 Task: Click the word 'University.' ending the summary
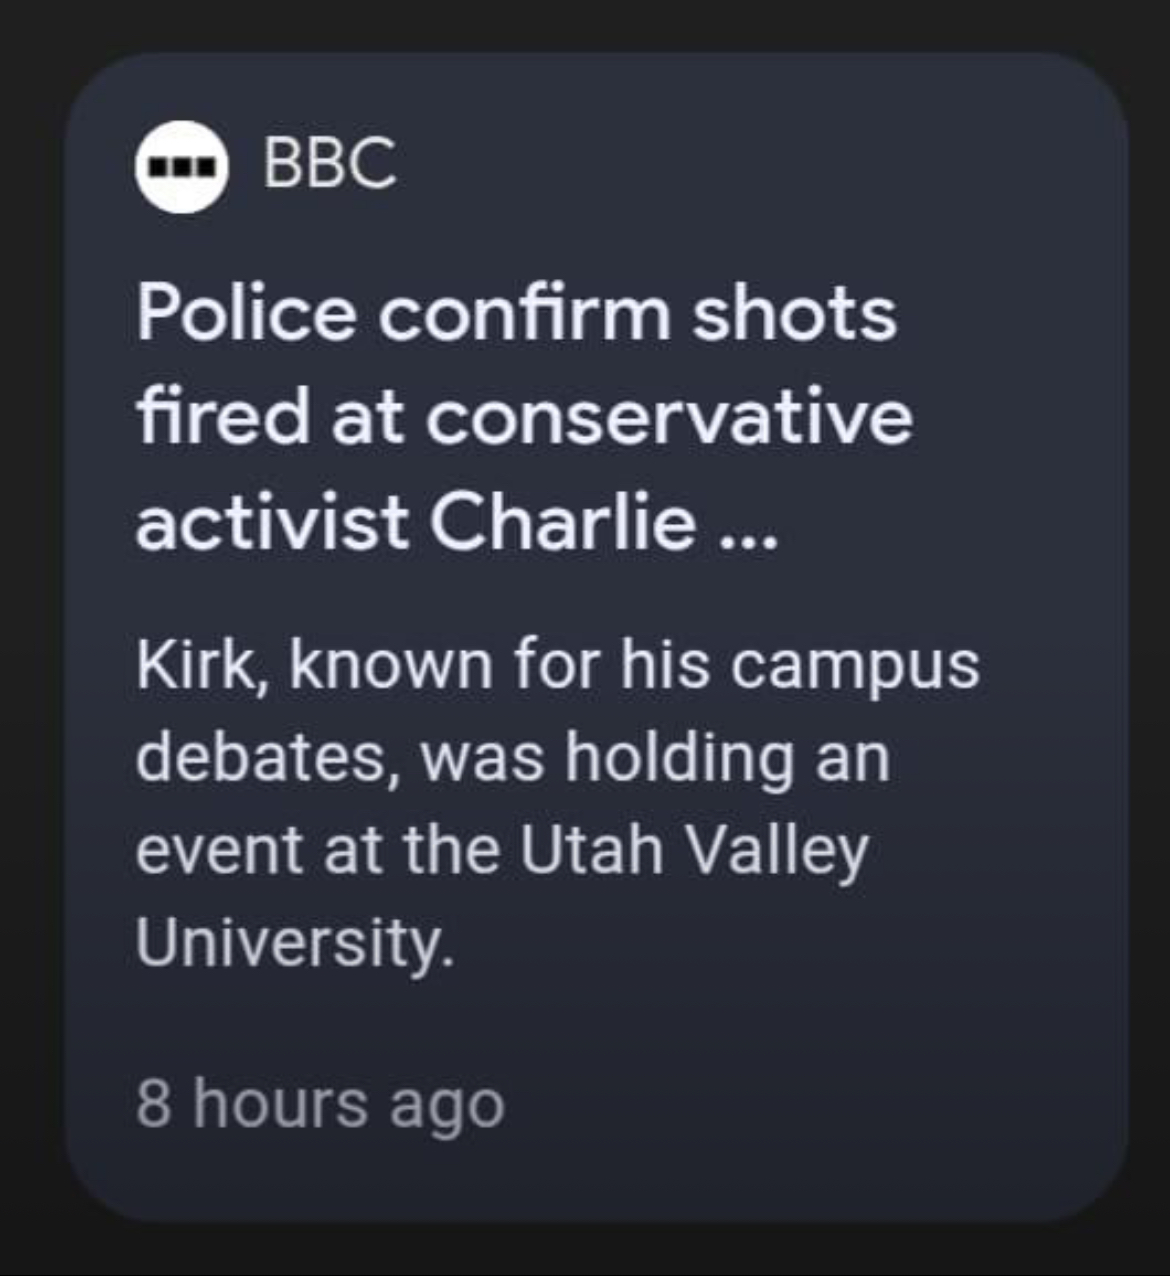[294, 942]
